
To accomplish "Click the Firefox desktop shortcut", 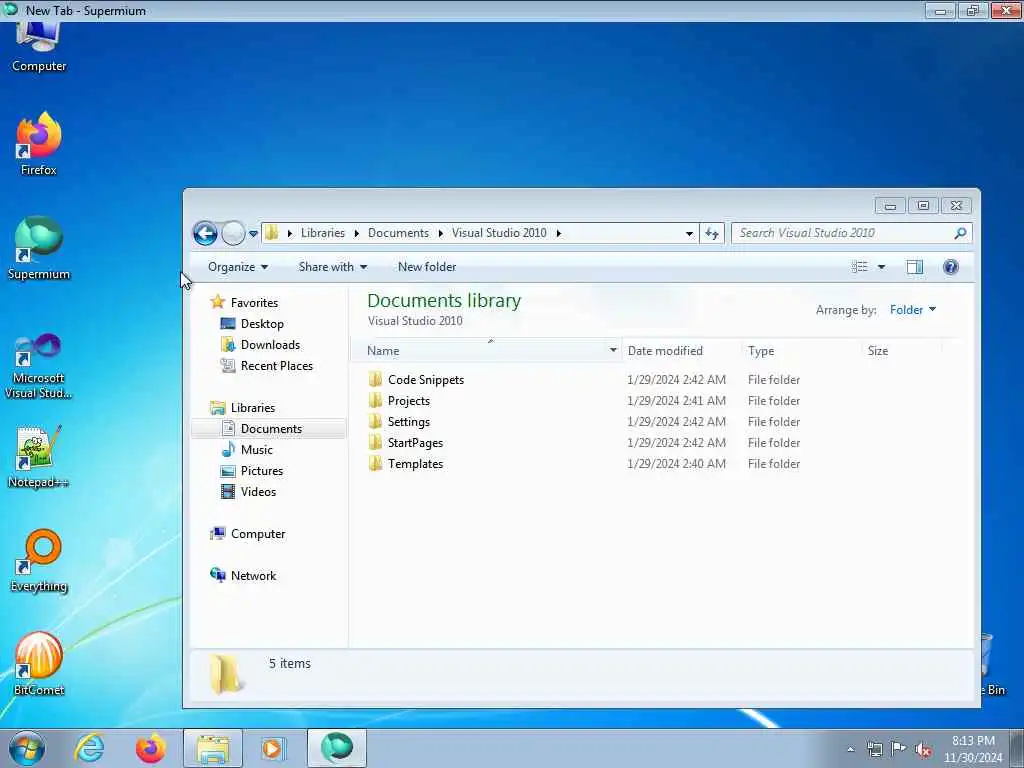I will 39,144.
